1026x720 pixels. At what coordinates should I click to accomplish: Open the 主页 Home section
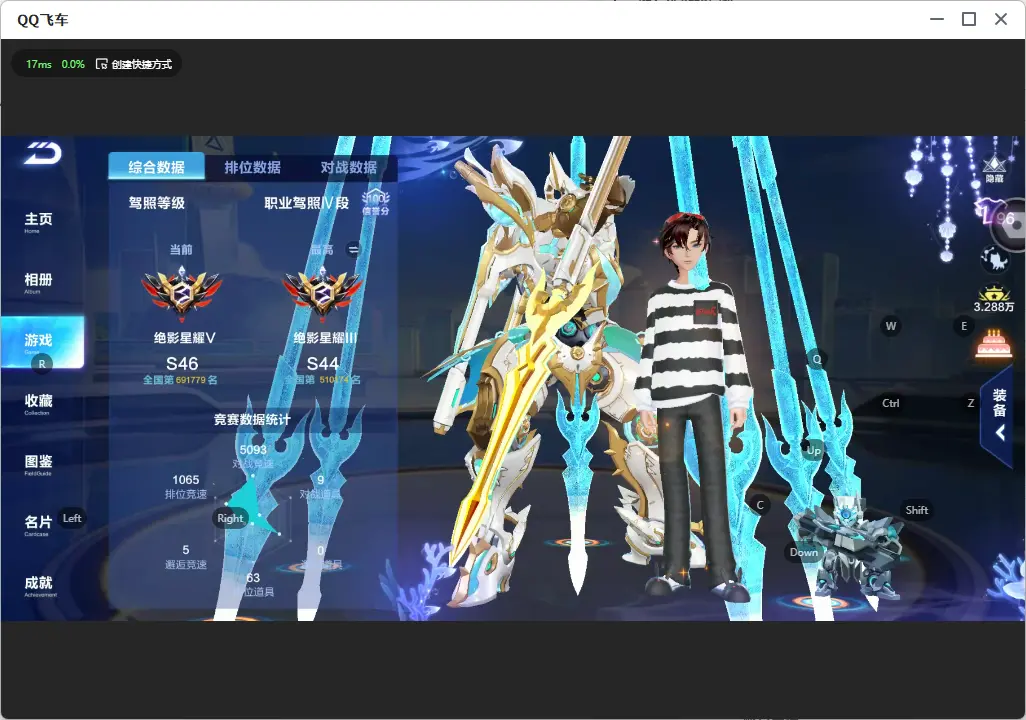[39, 221]
